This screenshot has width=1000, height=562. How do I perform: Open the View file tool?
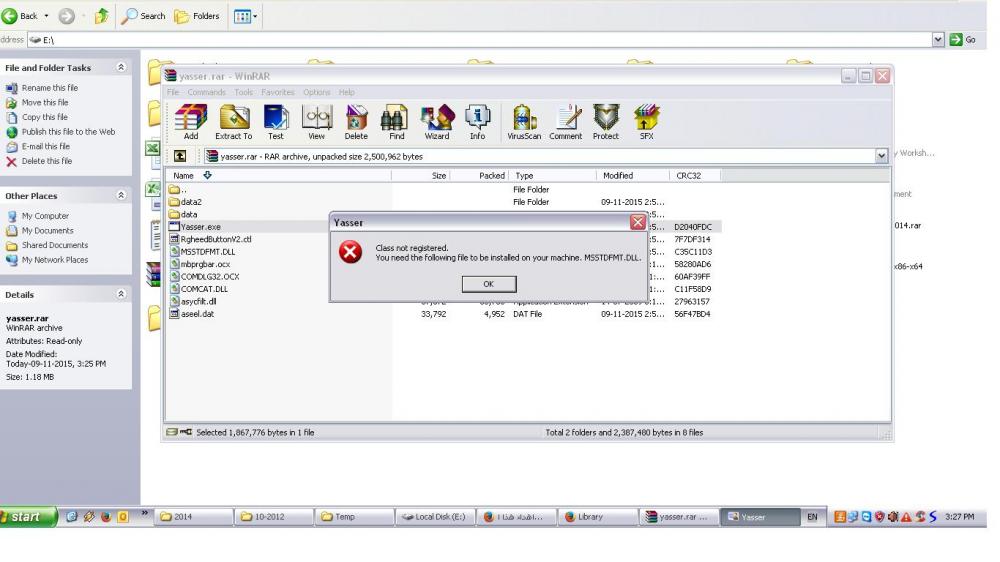(316, 122)
